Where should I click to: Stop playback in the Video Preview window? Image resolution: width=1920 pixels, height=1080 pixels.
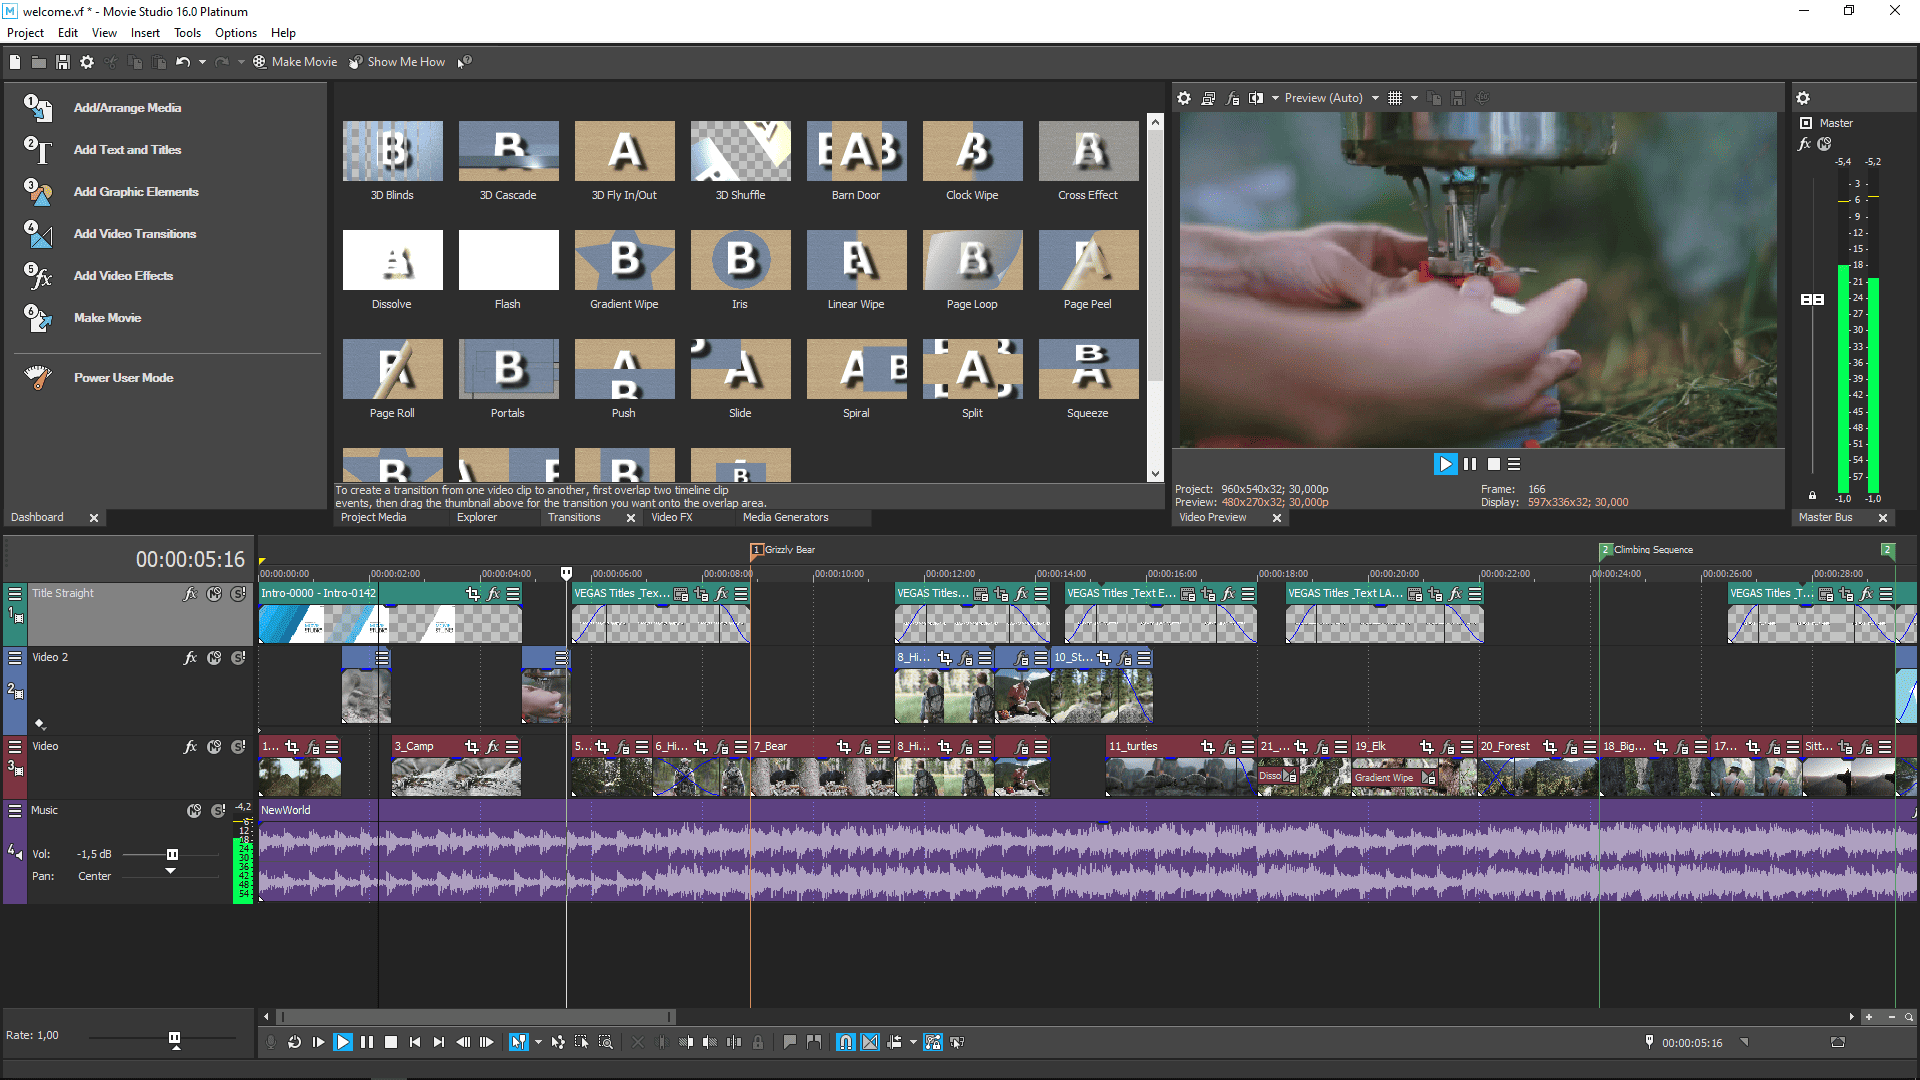[1494, 464]
